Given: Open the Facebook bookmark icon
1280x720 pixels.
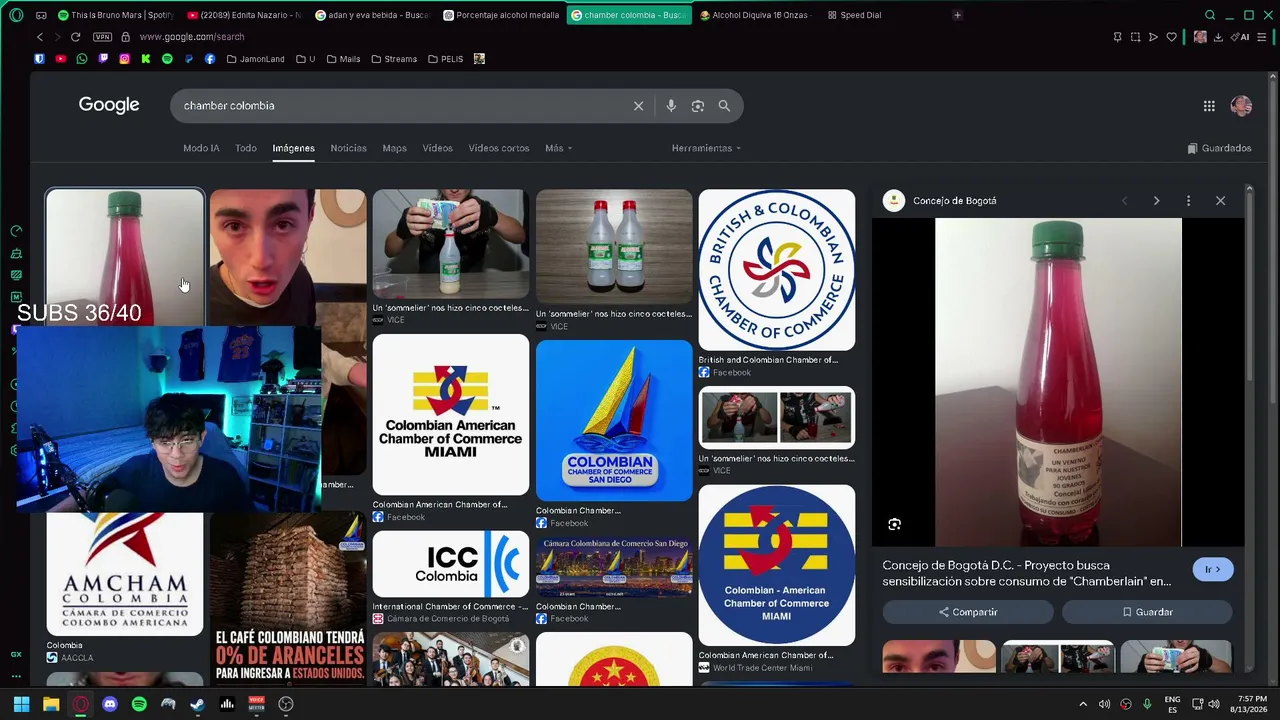Looking at the screenshot, I should (x=210, y=59).
